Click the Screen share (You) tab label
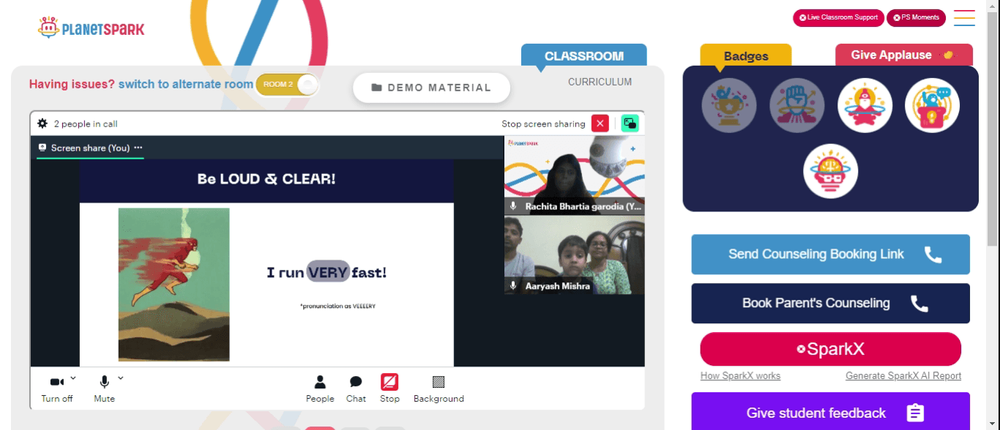Viewport: 1000px width, 430px height. (x=90, y=147)
